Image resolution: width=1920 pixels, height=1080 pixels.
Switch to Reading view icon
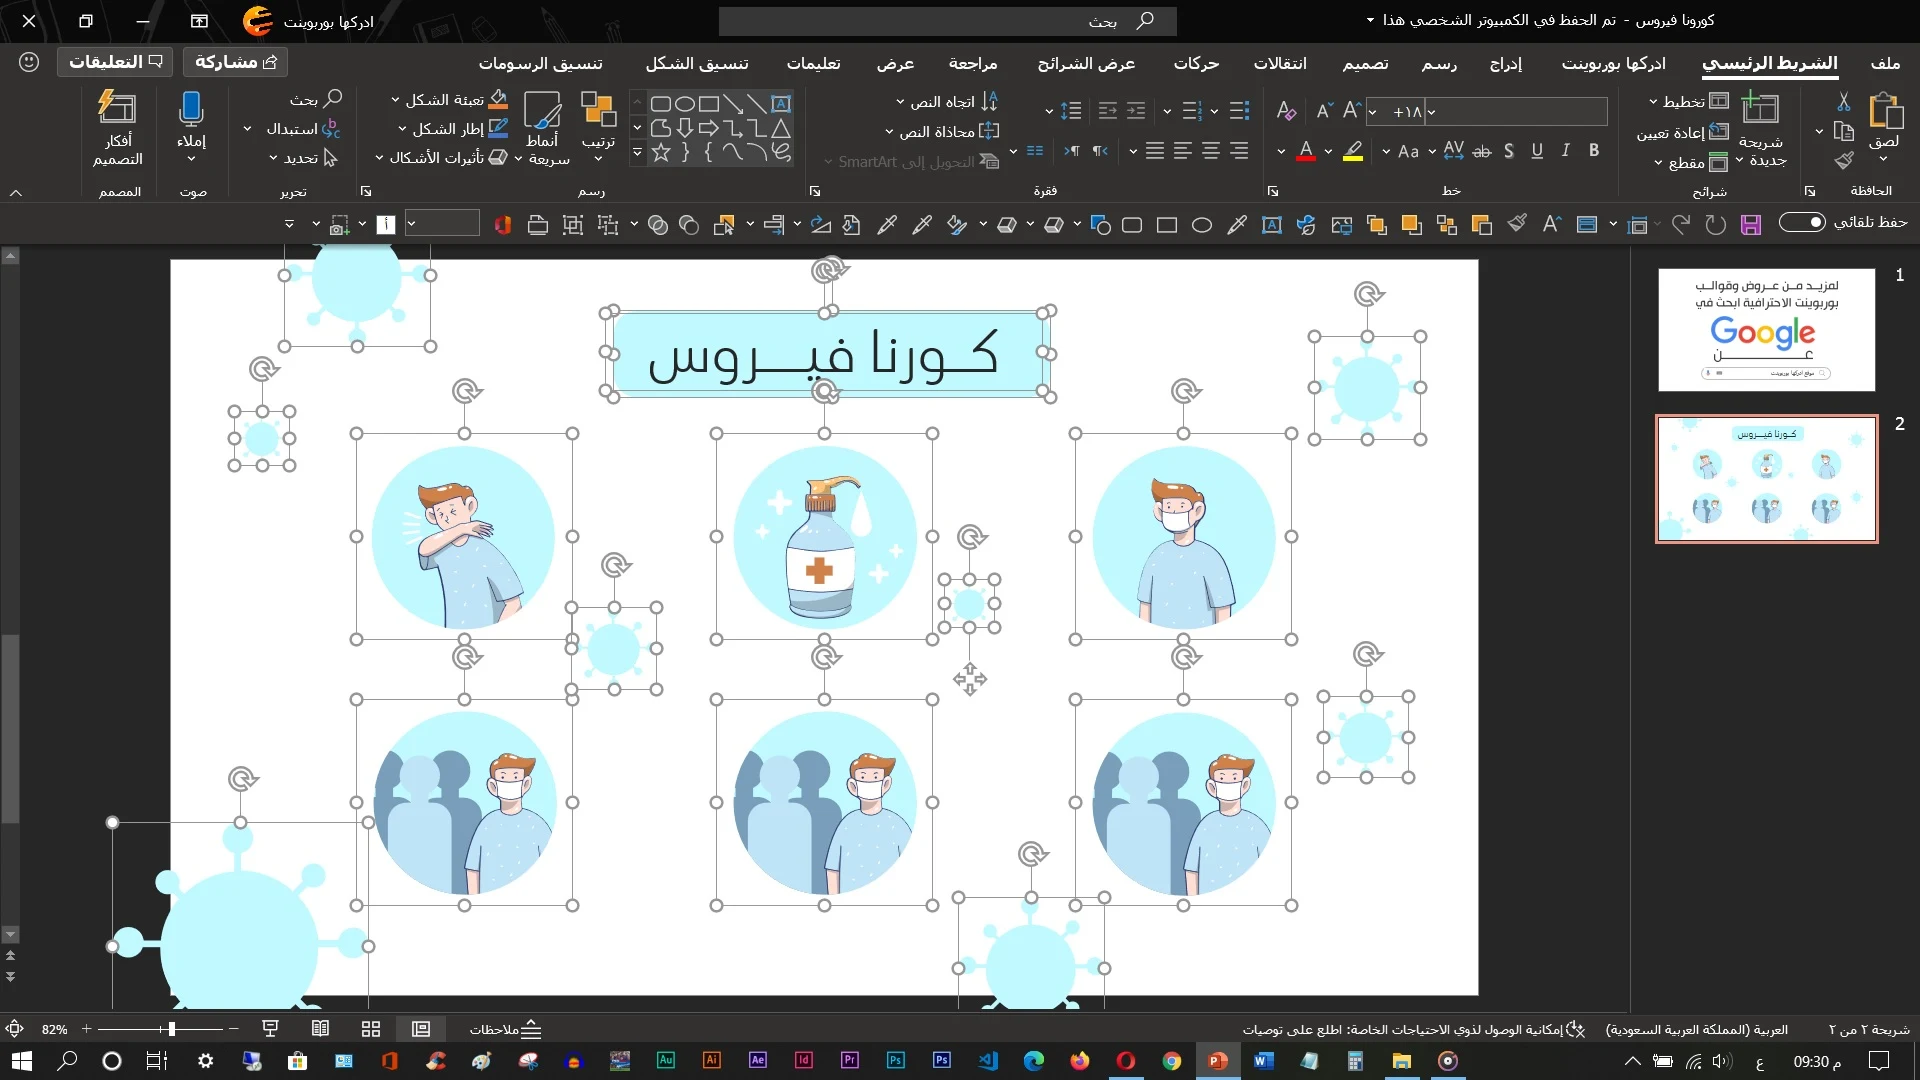tap(320, 1029)
